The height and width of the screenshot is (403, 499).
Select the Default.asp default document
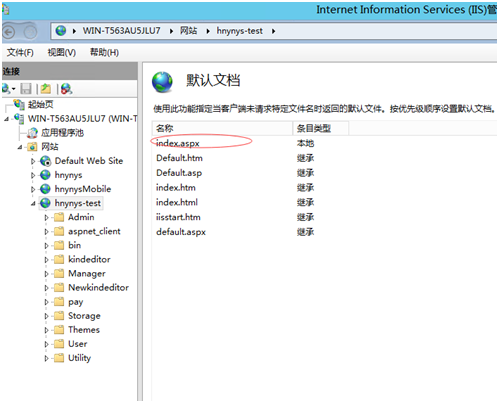point(179,173)
